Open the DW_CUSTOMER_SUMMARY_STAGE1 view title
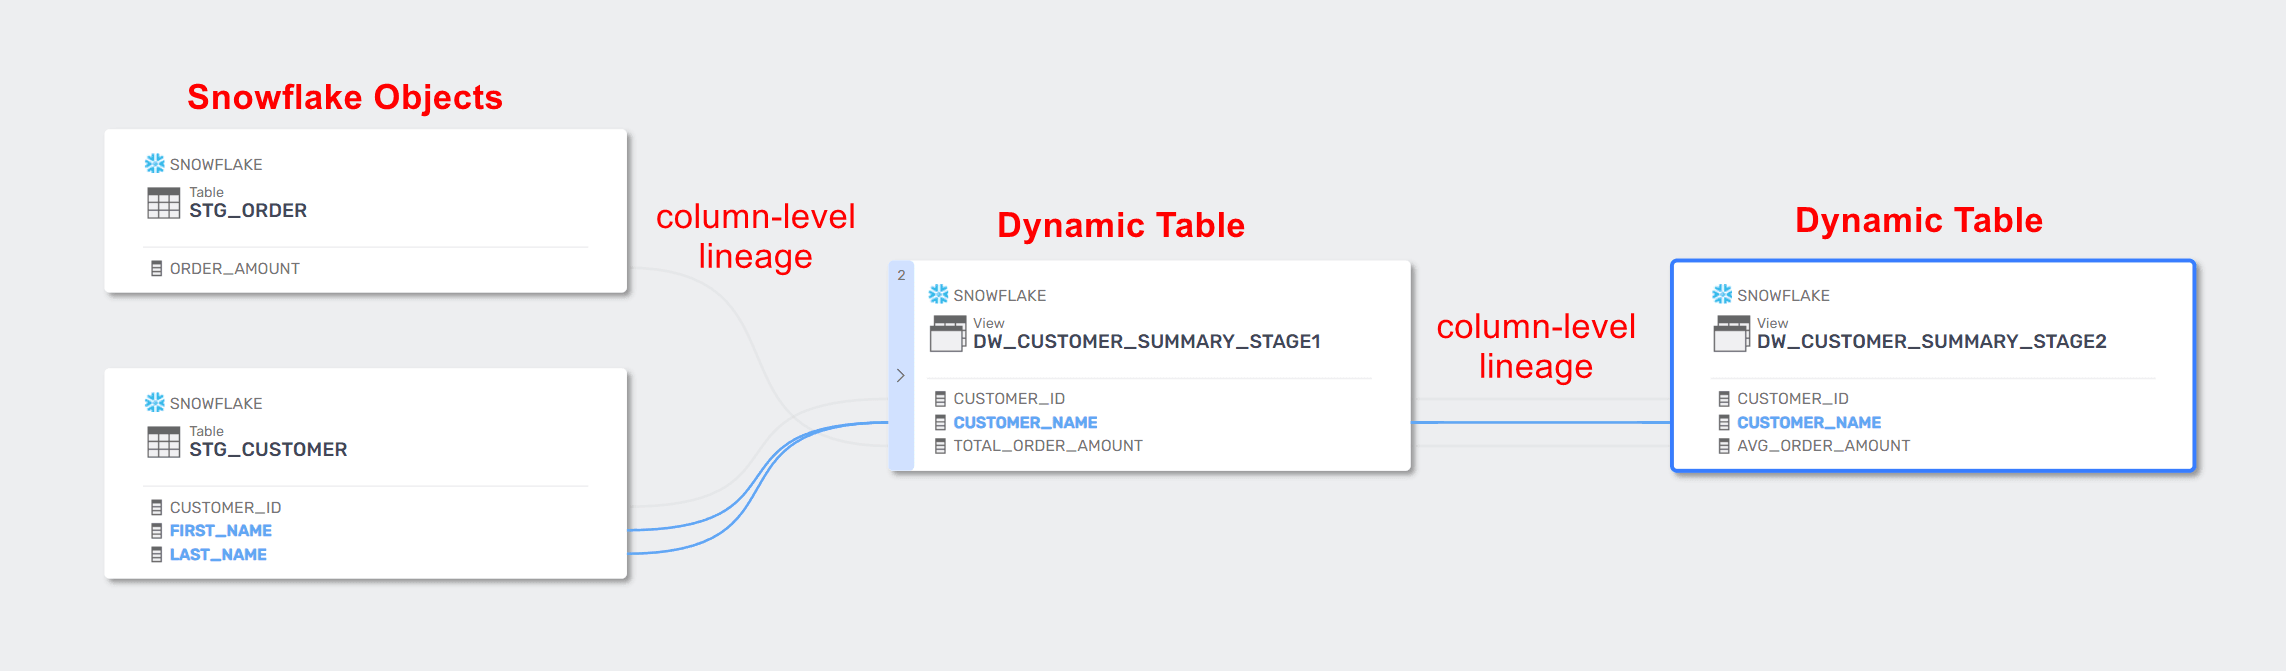This screenshot has height=671, width=2286. coord(1147,342)
